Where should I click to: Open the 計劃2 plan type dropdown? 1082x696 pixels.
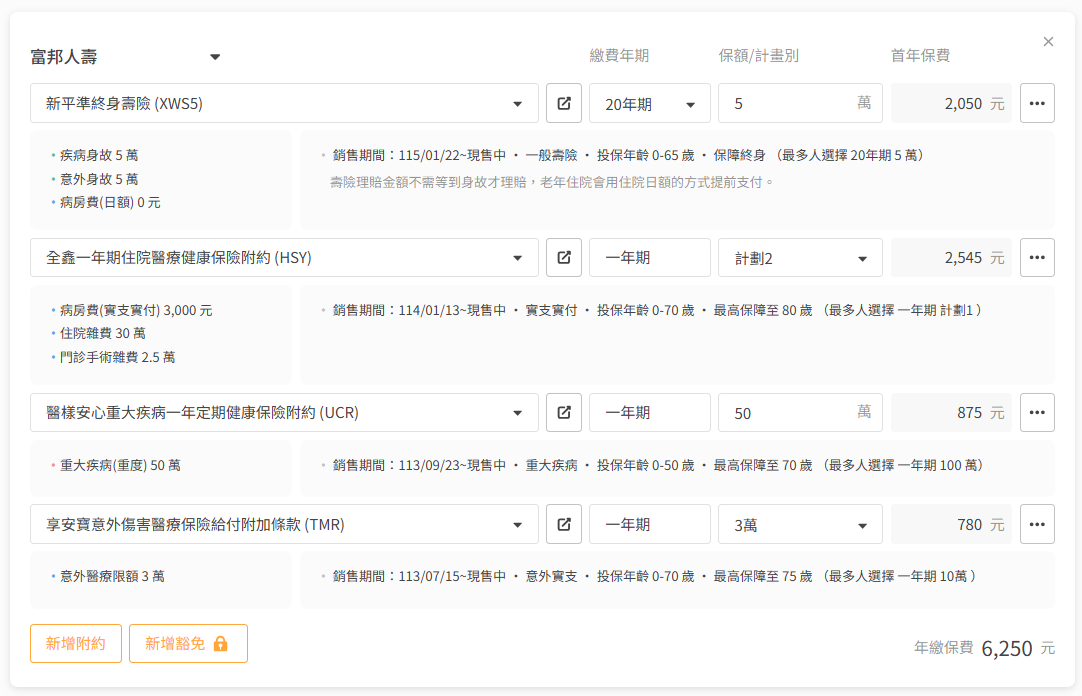click(800, 258)
